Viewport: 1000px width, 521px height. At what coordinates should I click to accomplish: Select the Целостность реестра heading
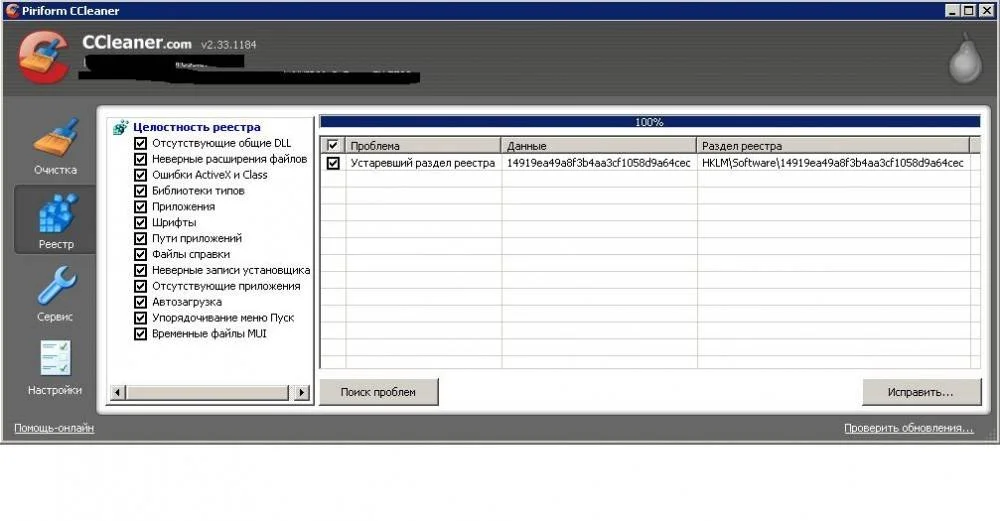pyautogui.click(x=196, y=127)
